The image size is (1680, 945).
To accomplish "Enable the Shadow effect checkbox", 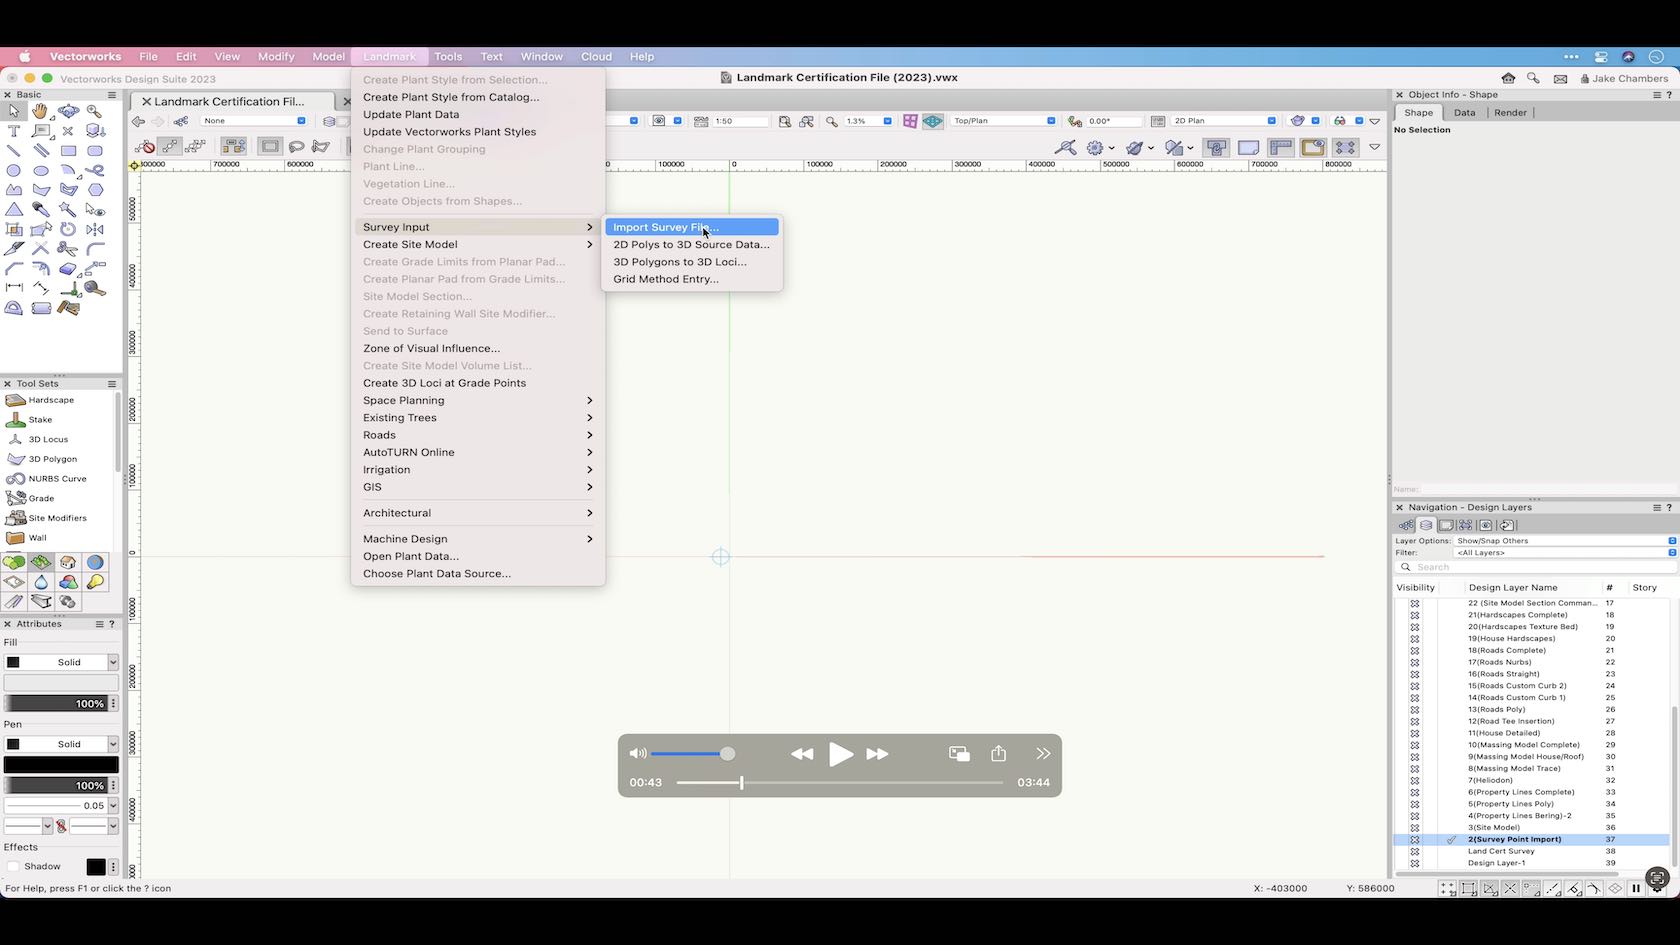I will click(x=13, y=867).
